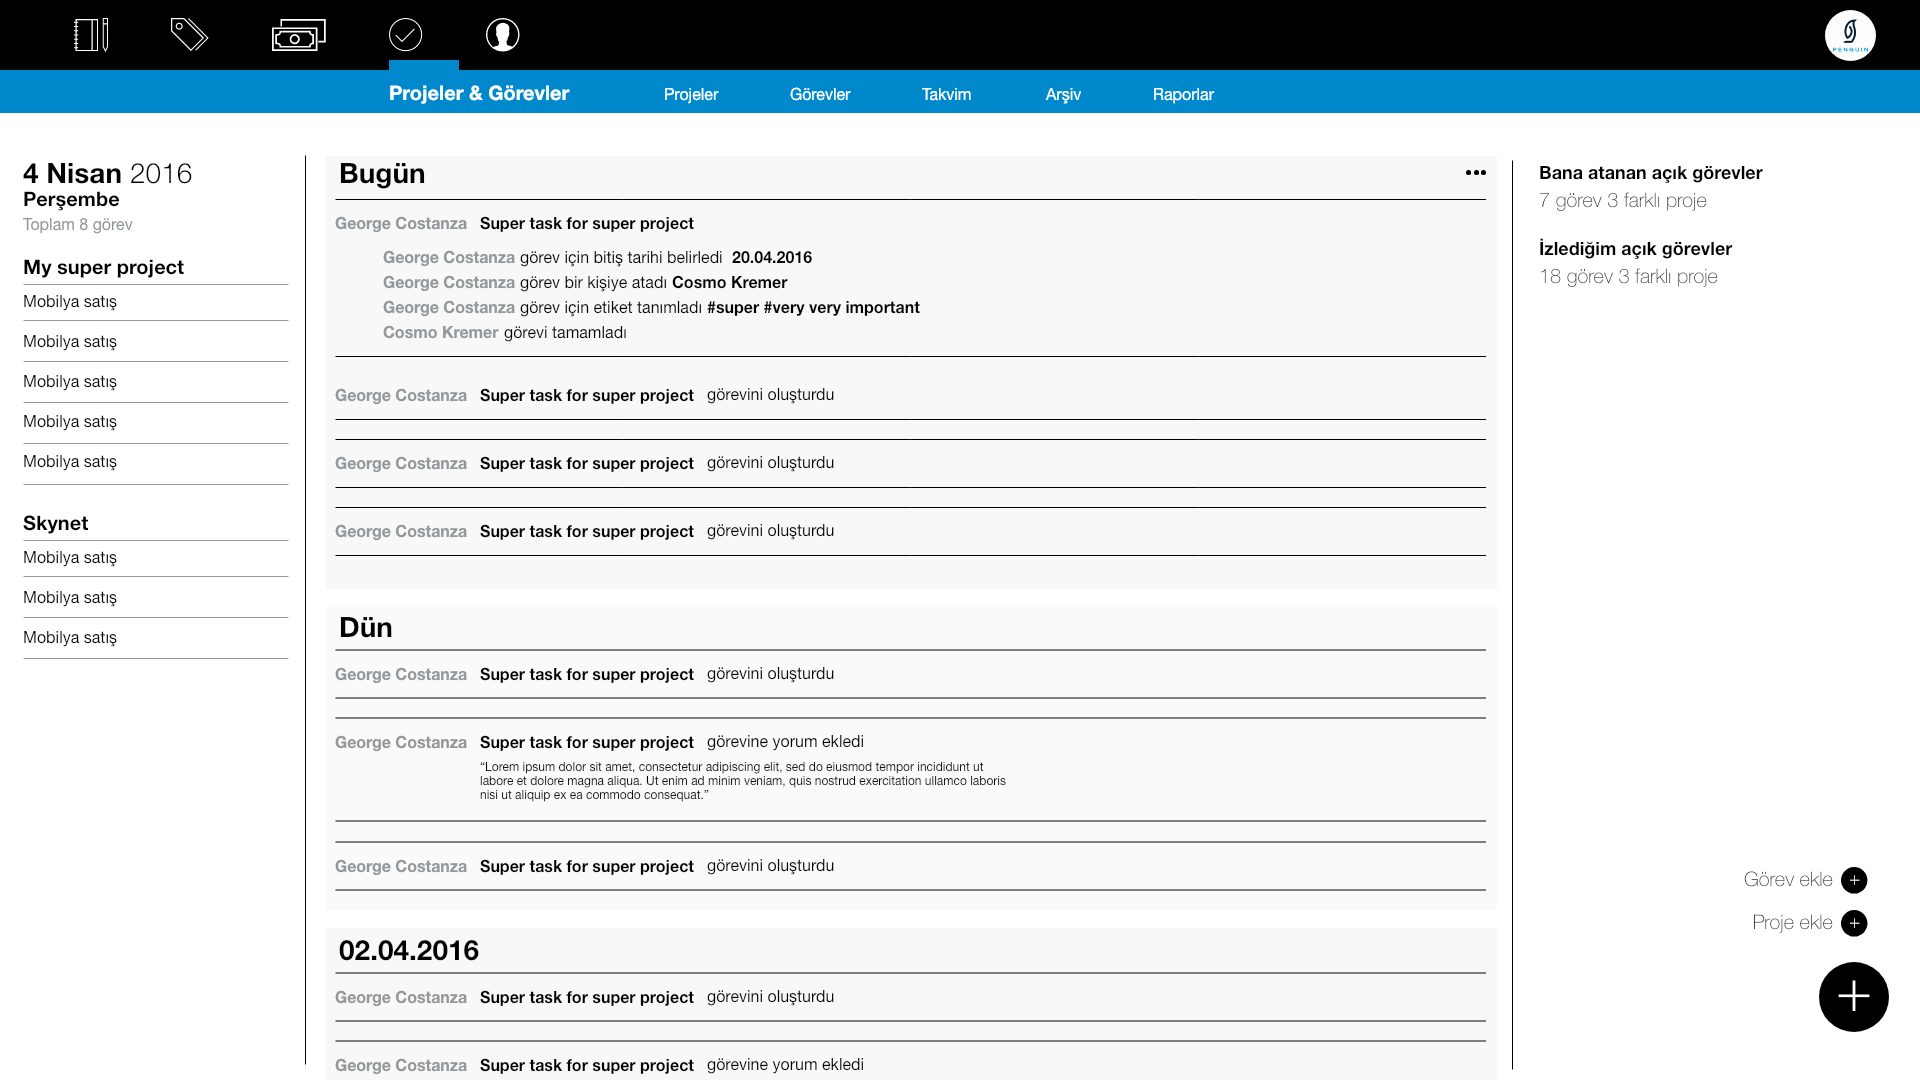Open the ellipsis menu next to Bugün
Screen dimensions: 1920x1080
1475,172
